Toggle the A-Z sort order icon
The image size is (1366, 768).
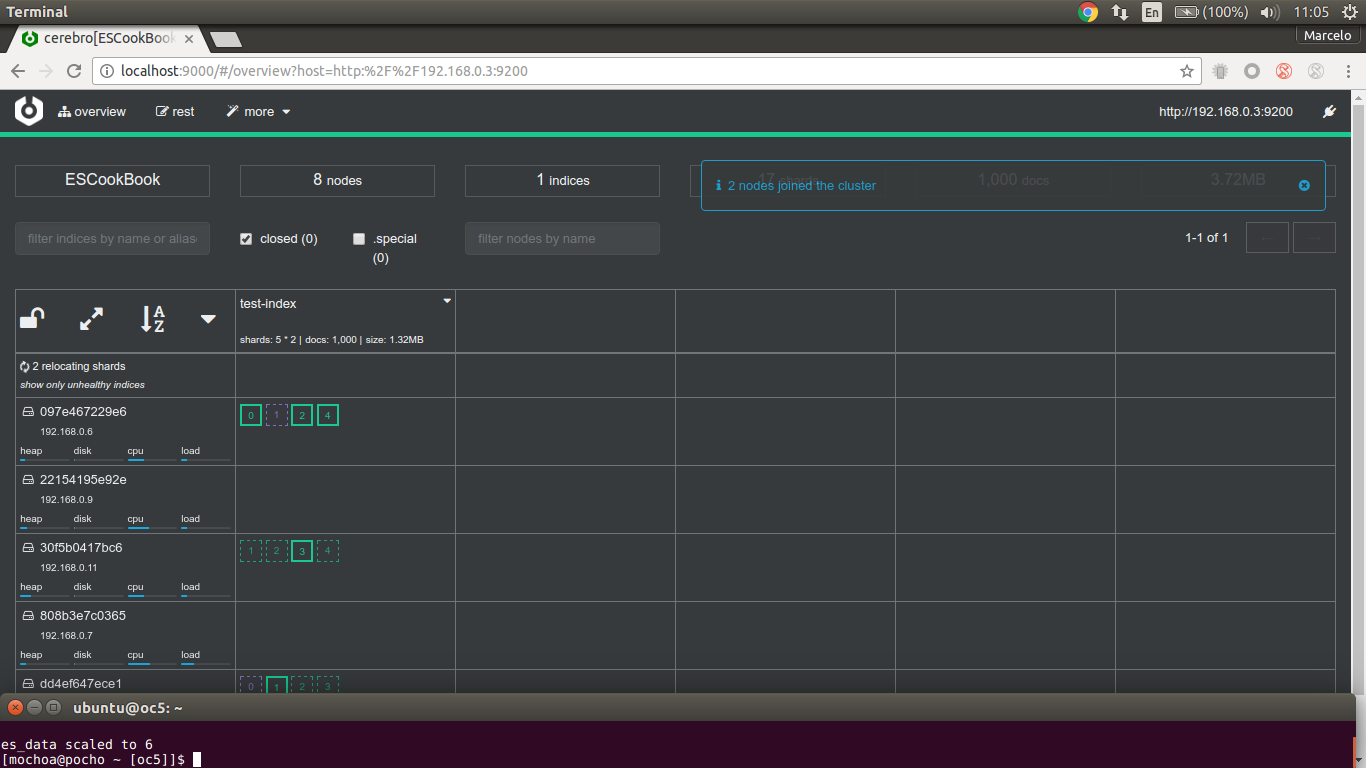(152, 319)
